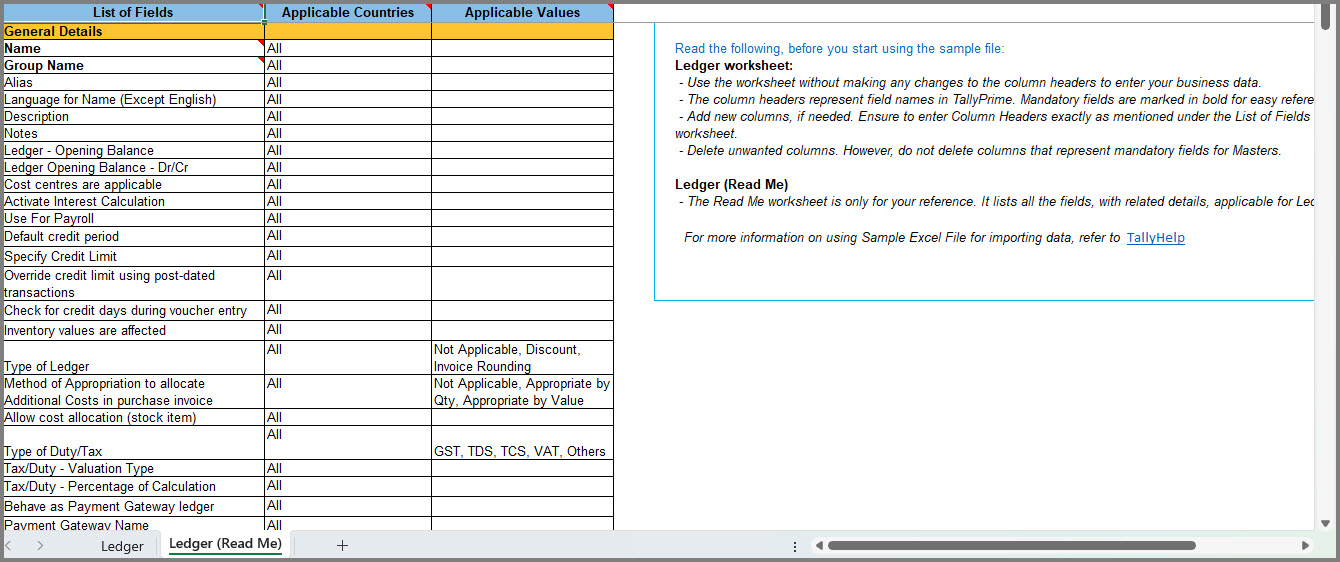Screen dimensions: 1340x562
Task: Select the Applicable Countries header cell
Action: pyautogui.click(x=348, y=13)
